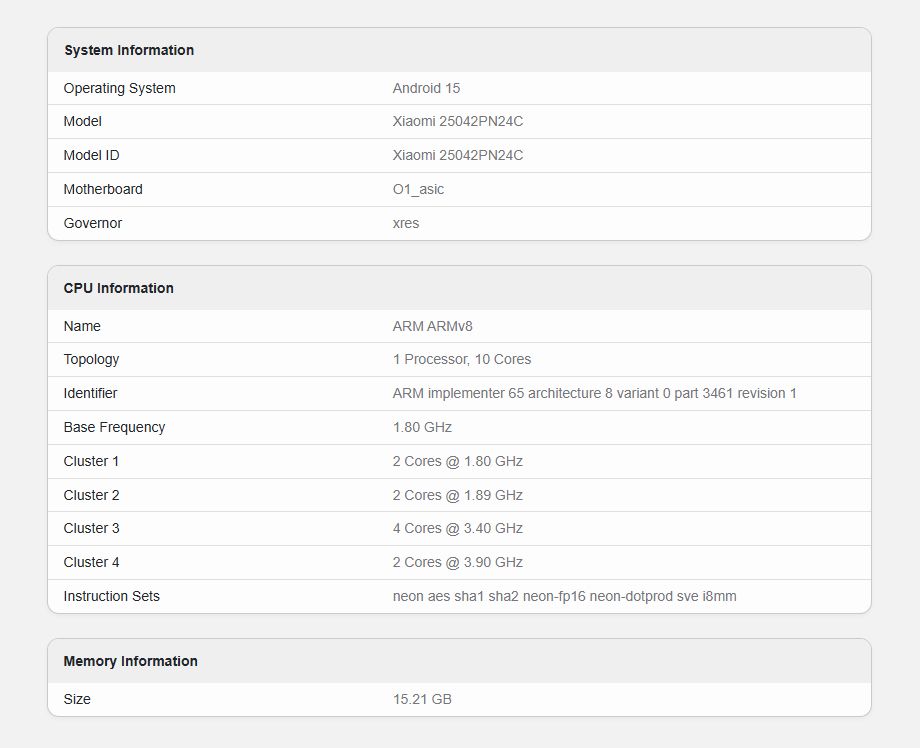Click the 15.21 GB memory value
Image resolution: width=920 pixels, height=748 pixels.
click(x=422, y=699)
